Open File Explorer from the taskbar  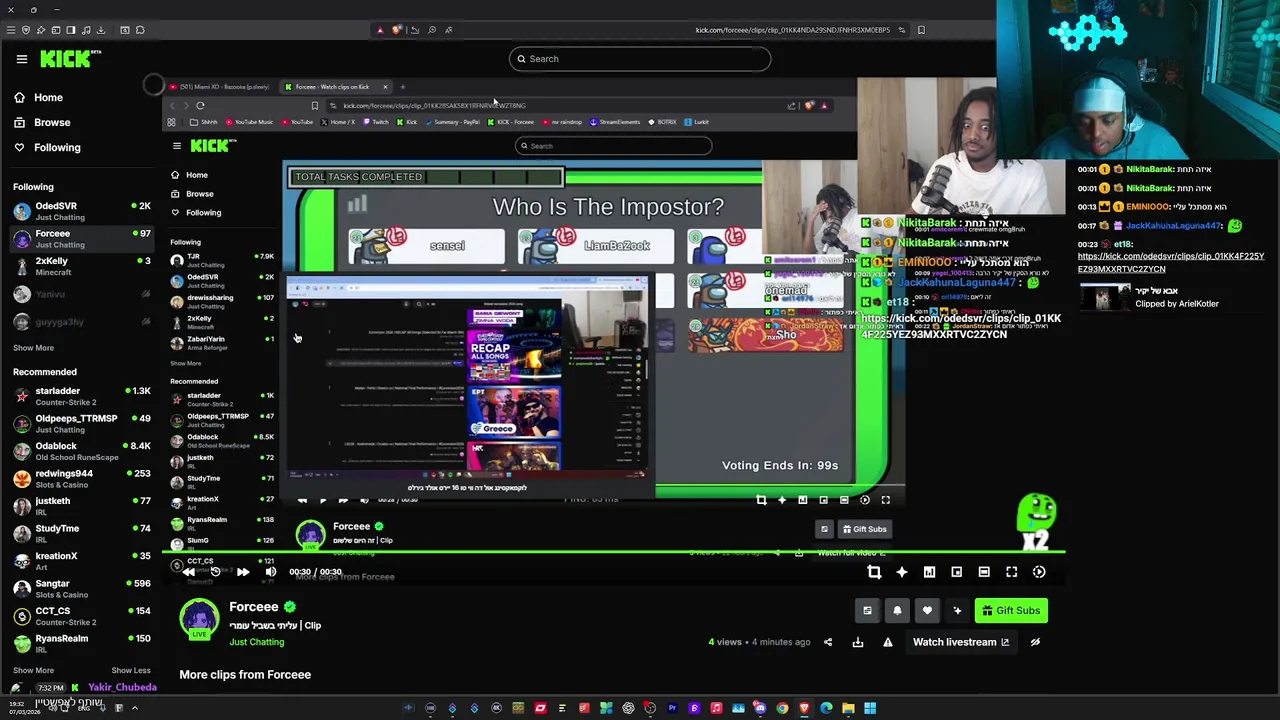click(x=848, y=708)
